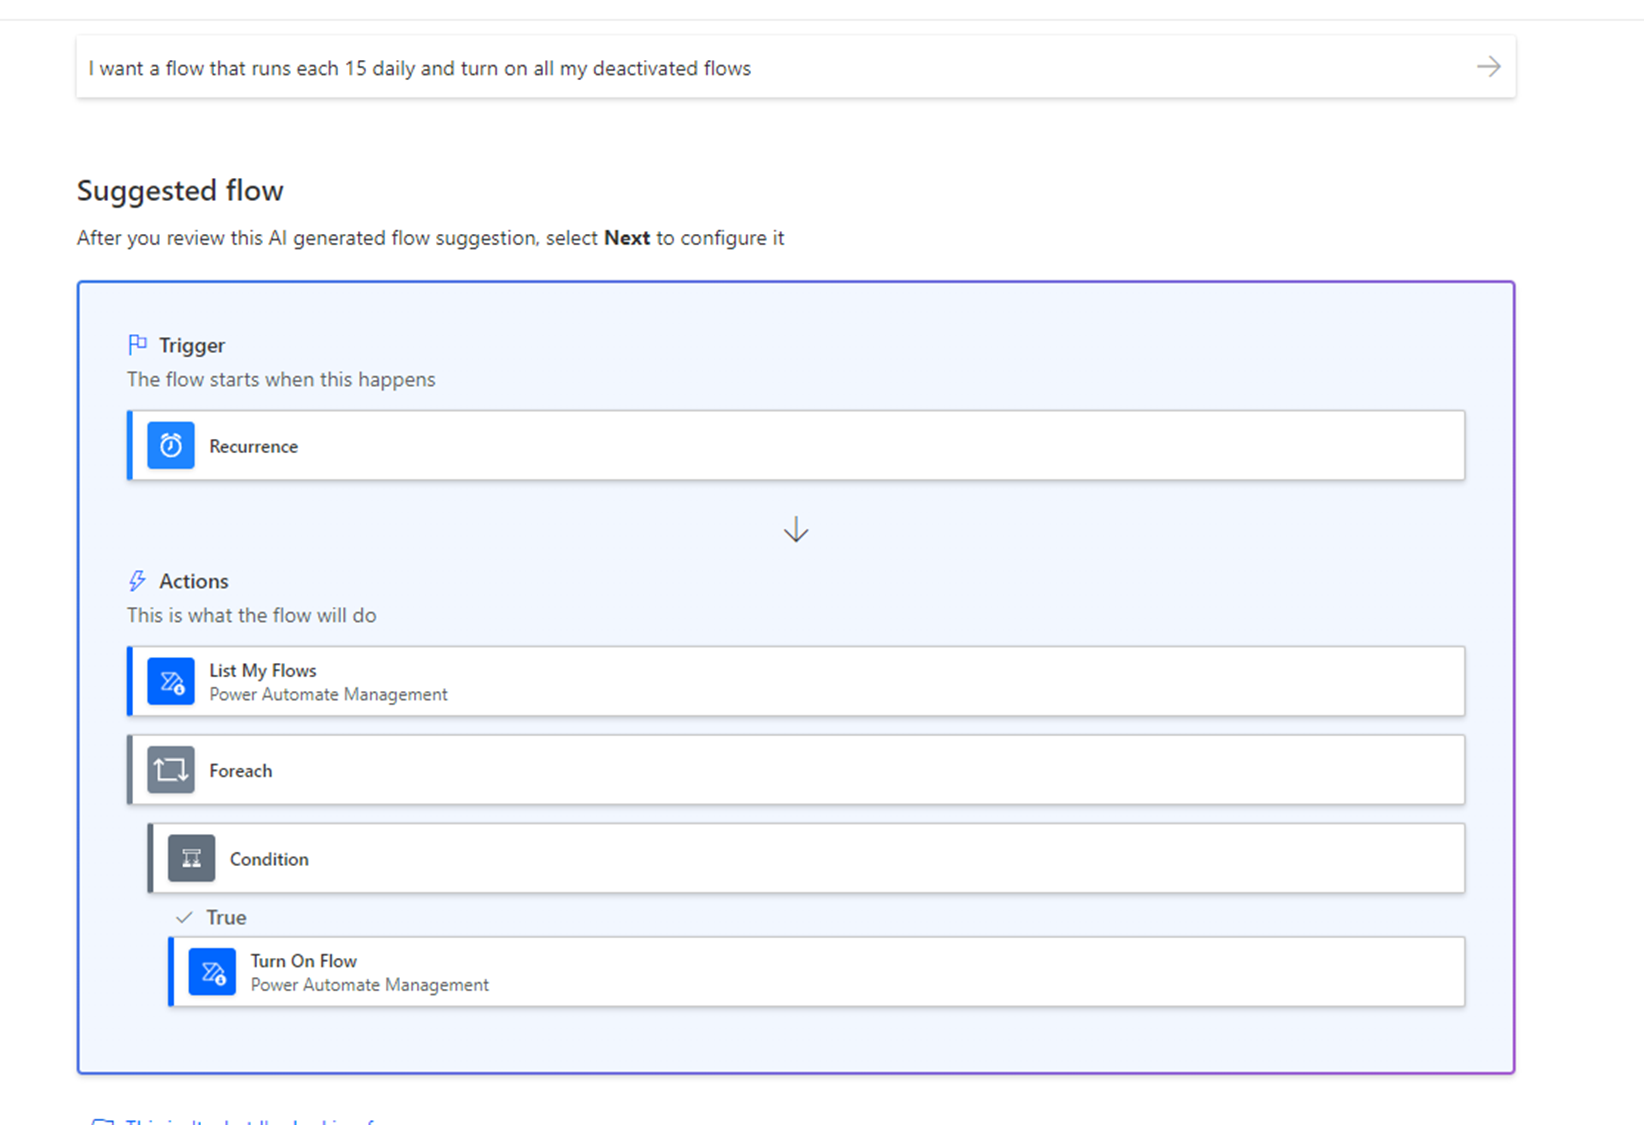
Task: Click 'Power Automate Management' under List My Flows
Action: [x=328, y=694]
